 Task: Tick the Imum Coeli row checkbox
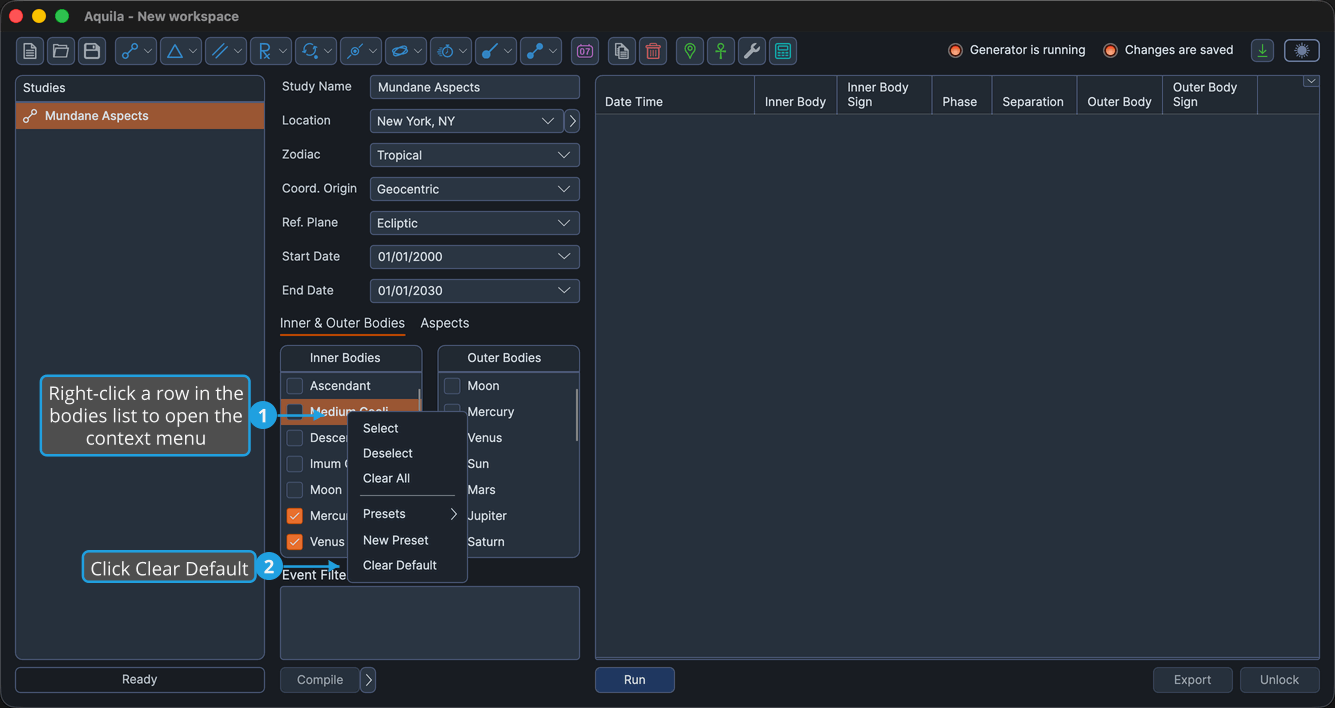pos(295,464)
